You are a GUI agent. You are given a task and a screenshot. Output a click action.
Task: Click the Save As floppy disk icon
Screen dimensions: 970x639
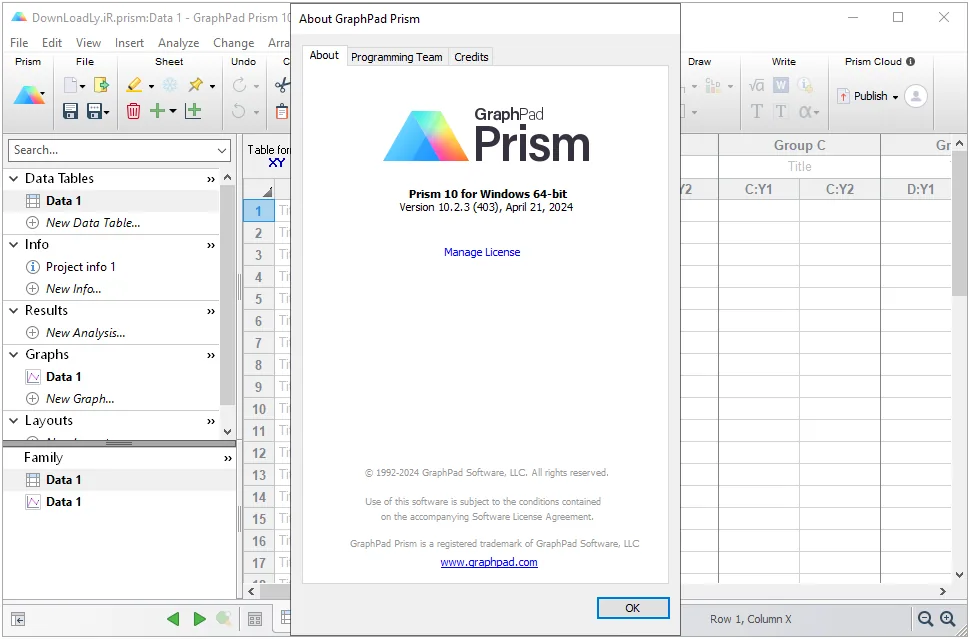pos(95,111)
